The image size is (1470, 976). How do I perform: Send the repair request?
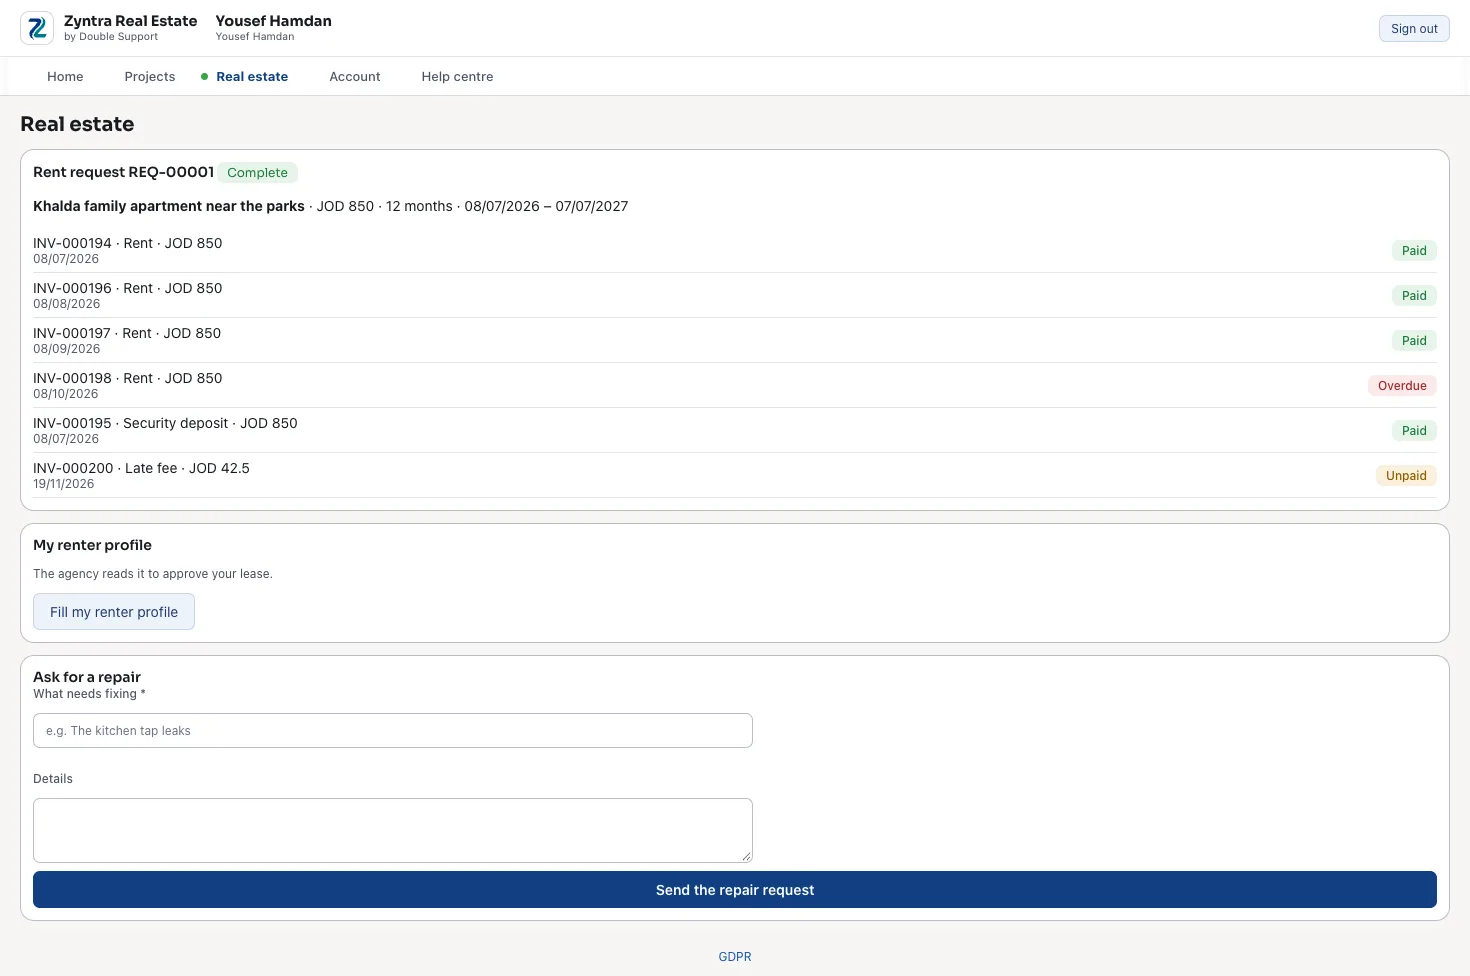point(735,890)
